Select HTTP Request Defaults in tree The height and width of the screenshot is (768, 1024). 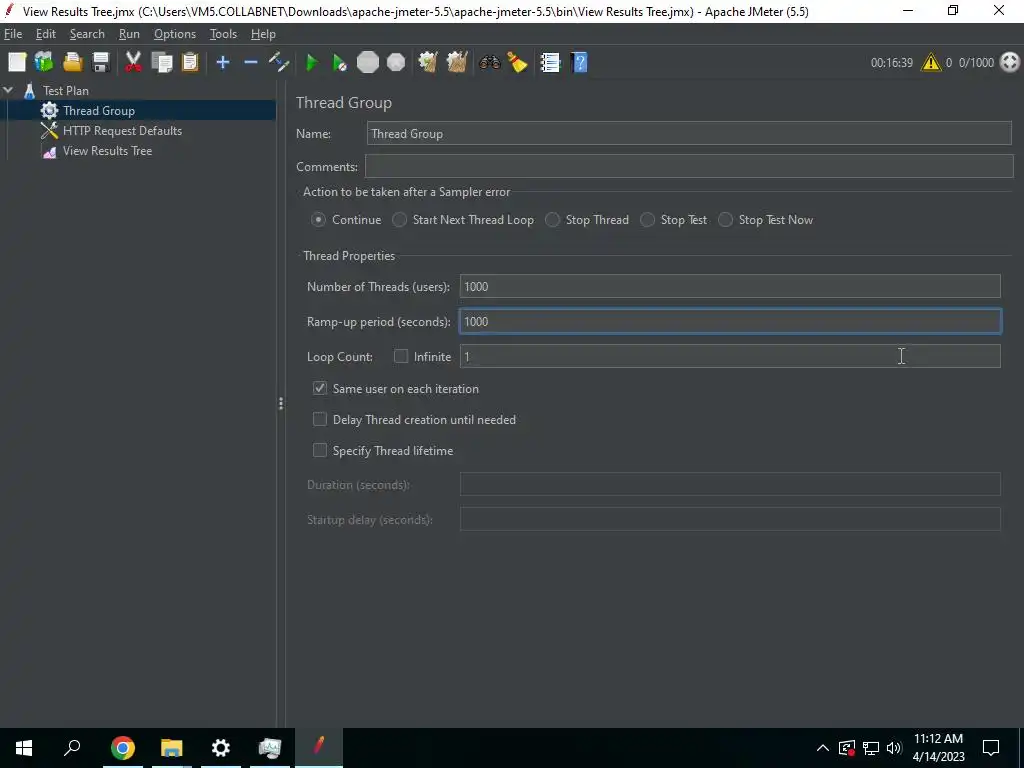122,131
